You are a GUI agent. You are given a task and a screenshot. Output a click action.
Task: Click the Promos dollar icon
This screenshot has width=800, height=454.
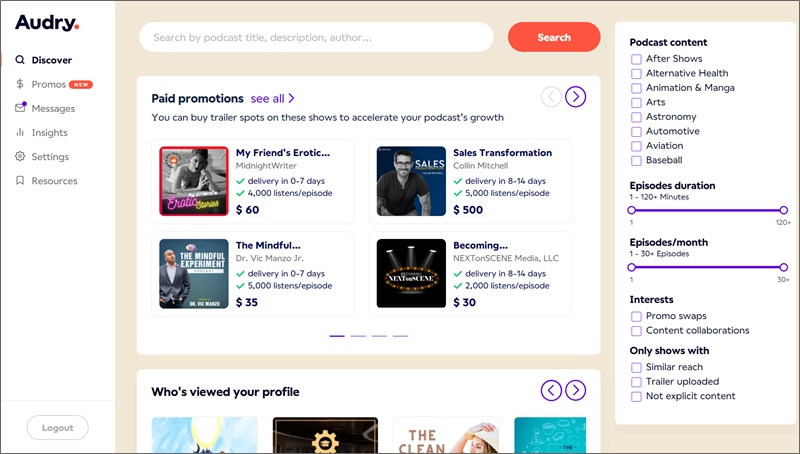pyautogui.click(x=20, y=85)
